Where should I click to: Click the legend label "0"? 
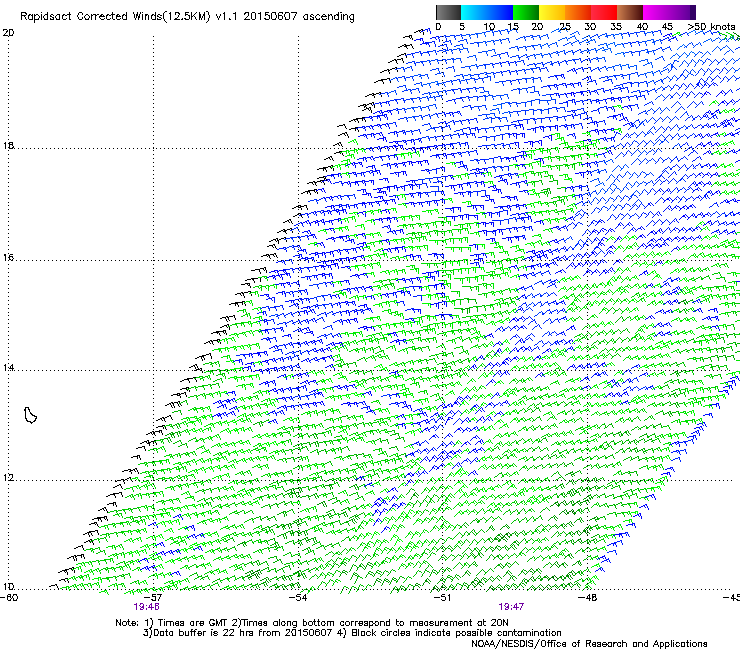(438, 27)
